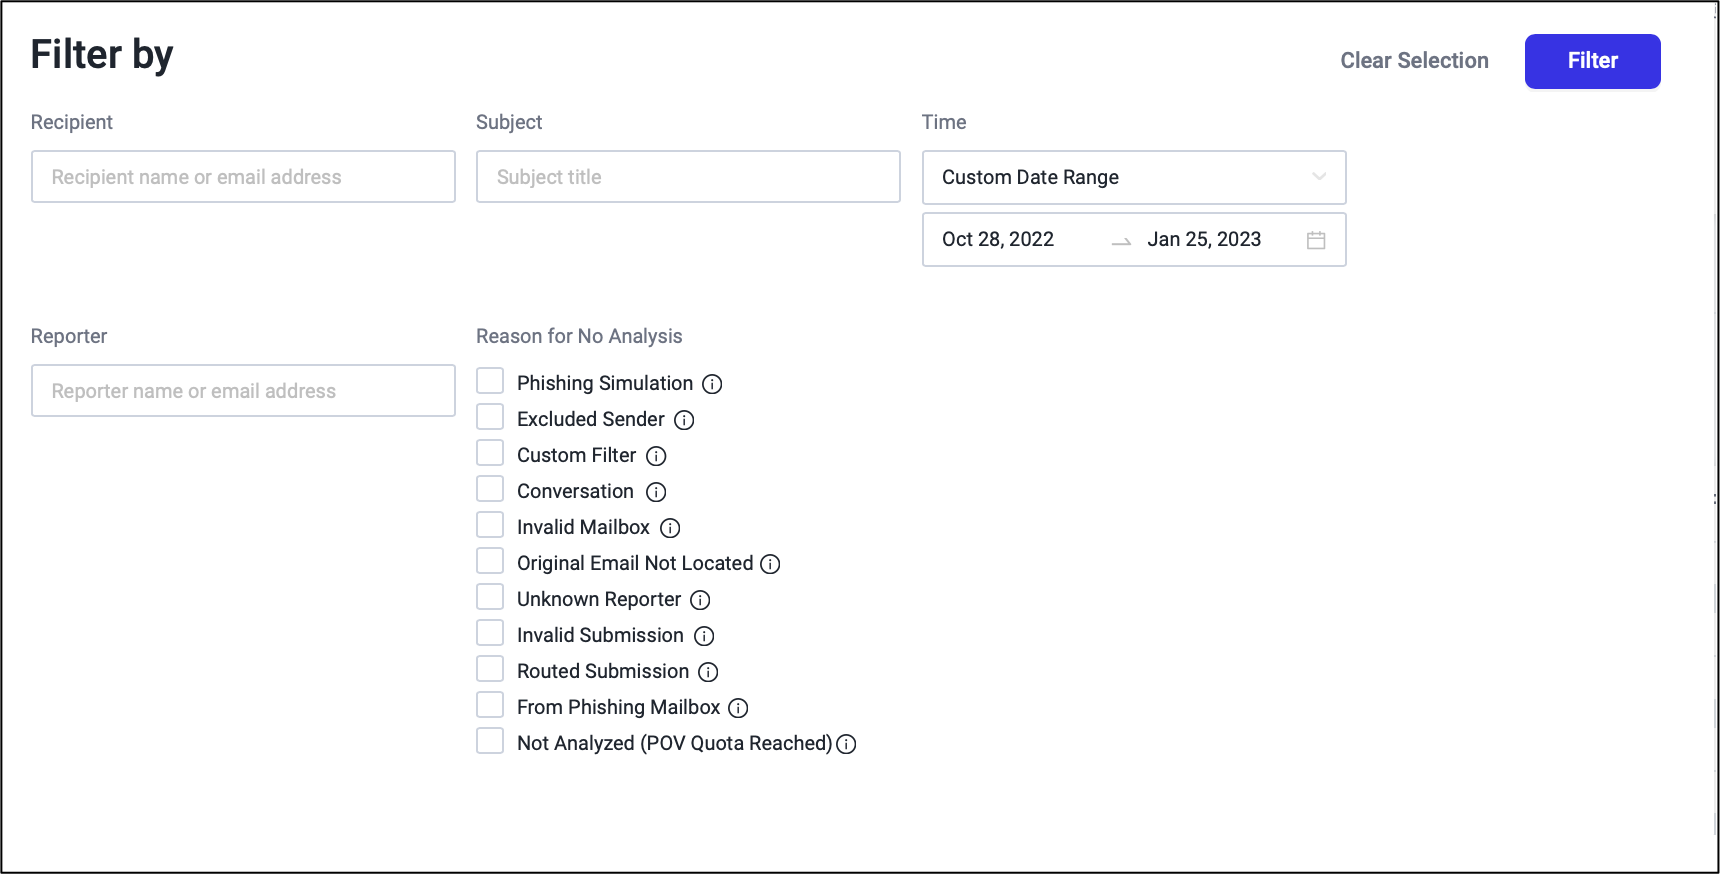Open calendar icon in date range field
The height and width of the screenshot is (874, 1720).
click(1316, 240)
